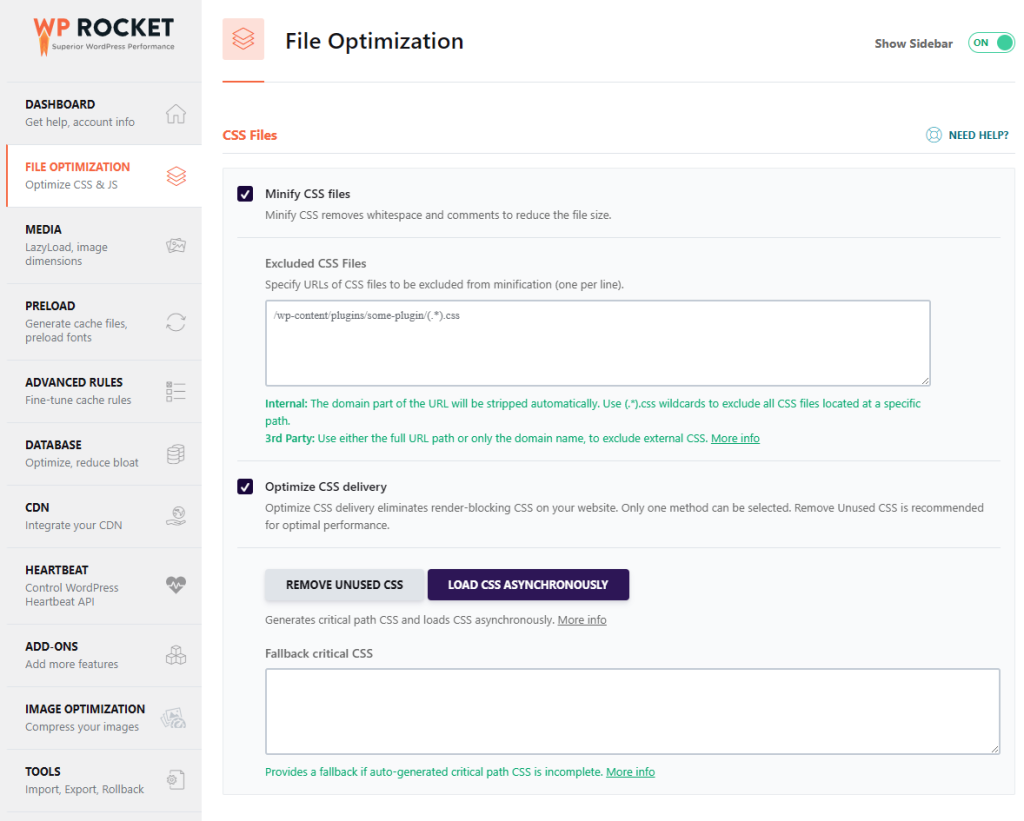This screenshot has width=1024, height=821.
Task: Select the Remove Unused CSS option
Action: click(344, 584)
